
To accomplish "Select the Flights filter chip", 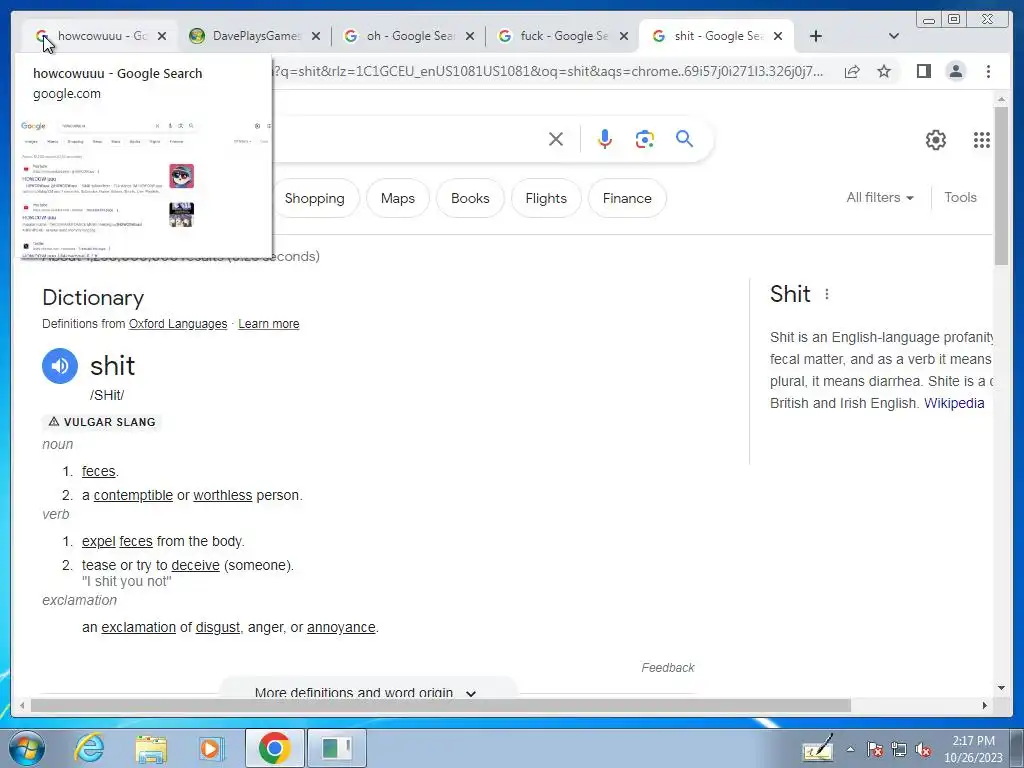I will point(546,199).
